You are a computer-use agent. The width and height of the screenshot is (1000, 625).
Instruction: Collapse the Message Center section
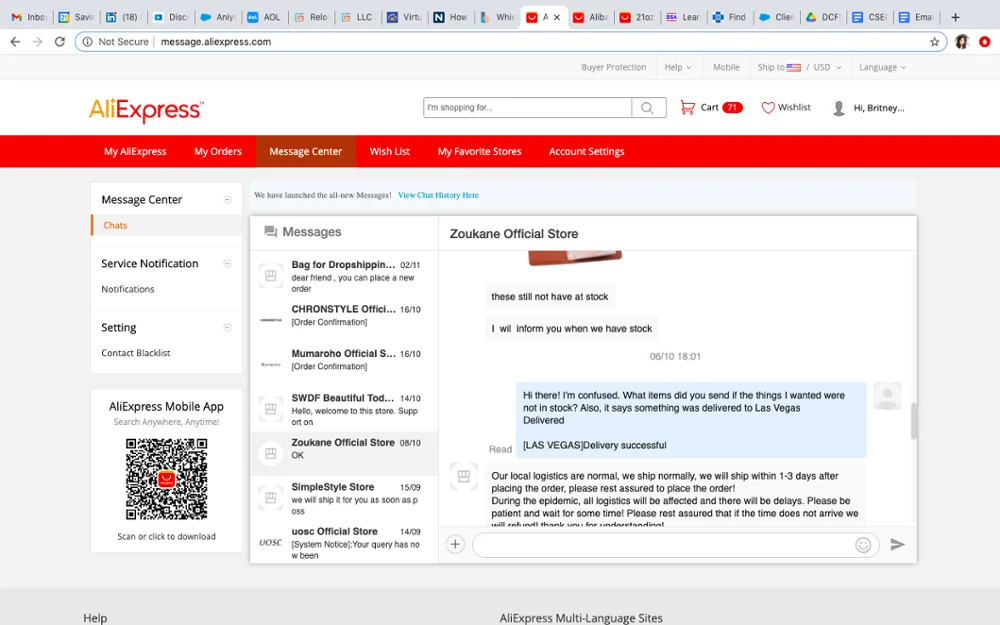click(x=227, y=200)
